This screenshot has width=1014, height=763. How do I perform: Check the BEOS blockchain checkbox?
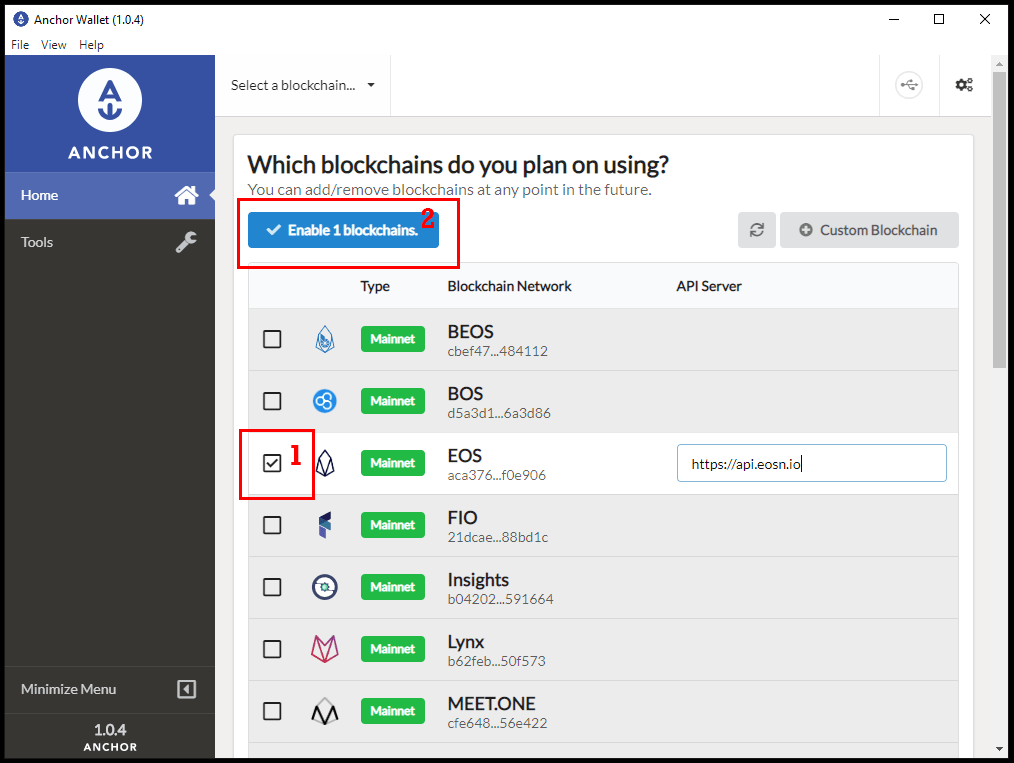click(x=272, y=339)
